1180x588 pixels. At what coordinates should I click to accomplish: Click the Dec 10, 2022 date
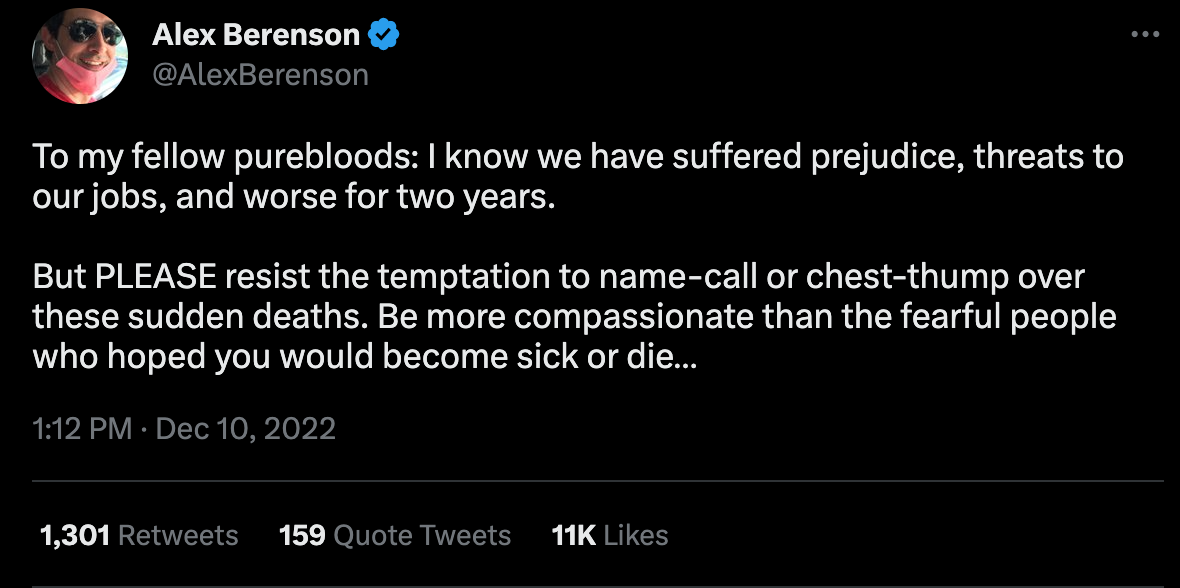(x=246, y=429)
